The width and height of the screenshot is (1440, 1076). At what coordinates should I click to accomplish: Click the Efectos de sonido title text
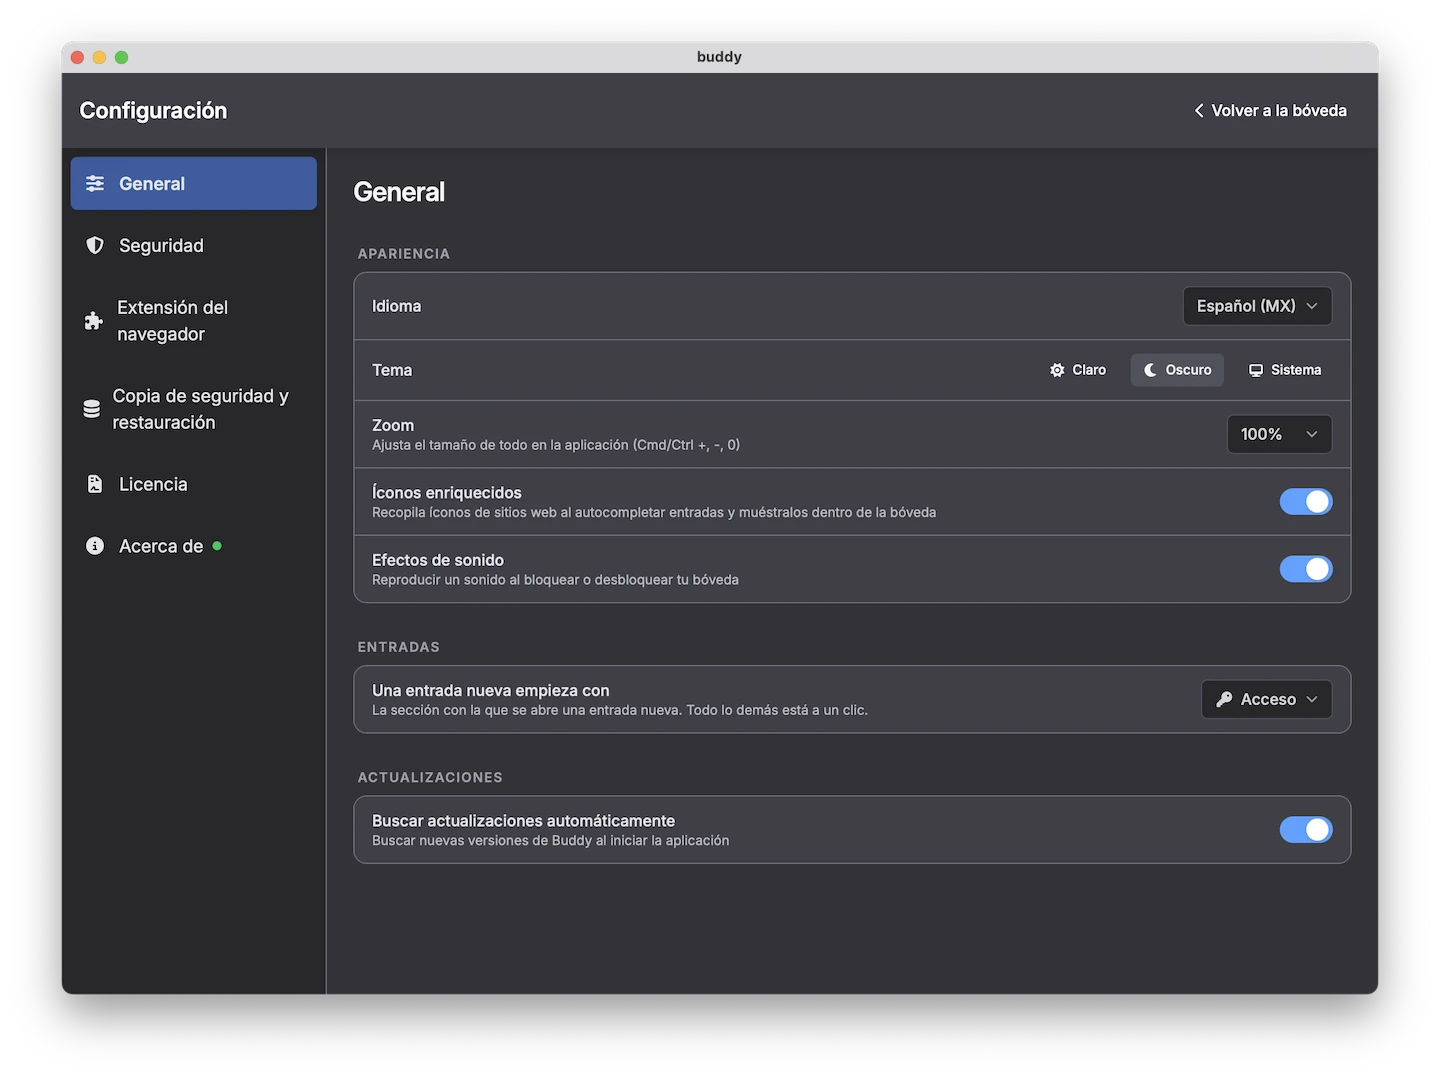(438, 560)
